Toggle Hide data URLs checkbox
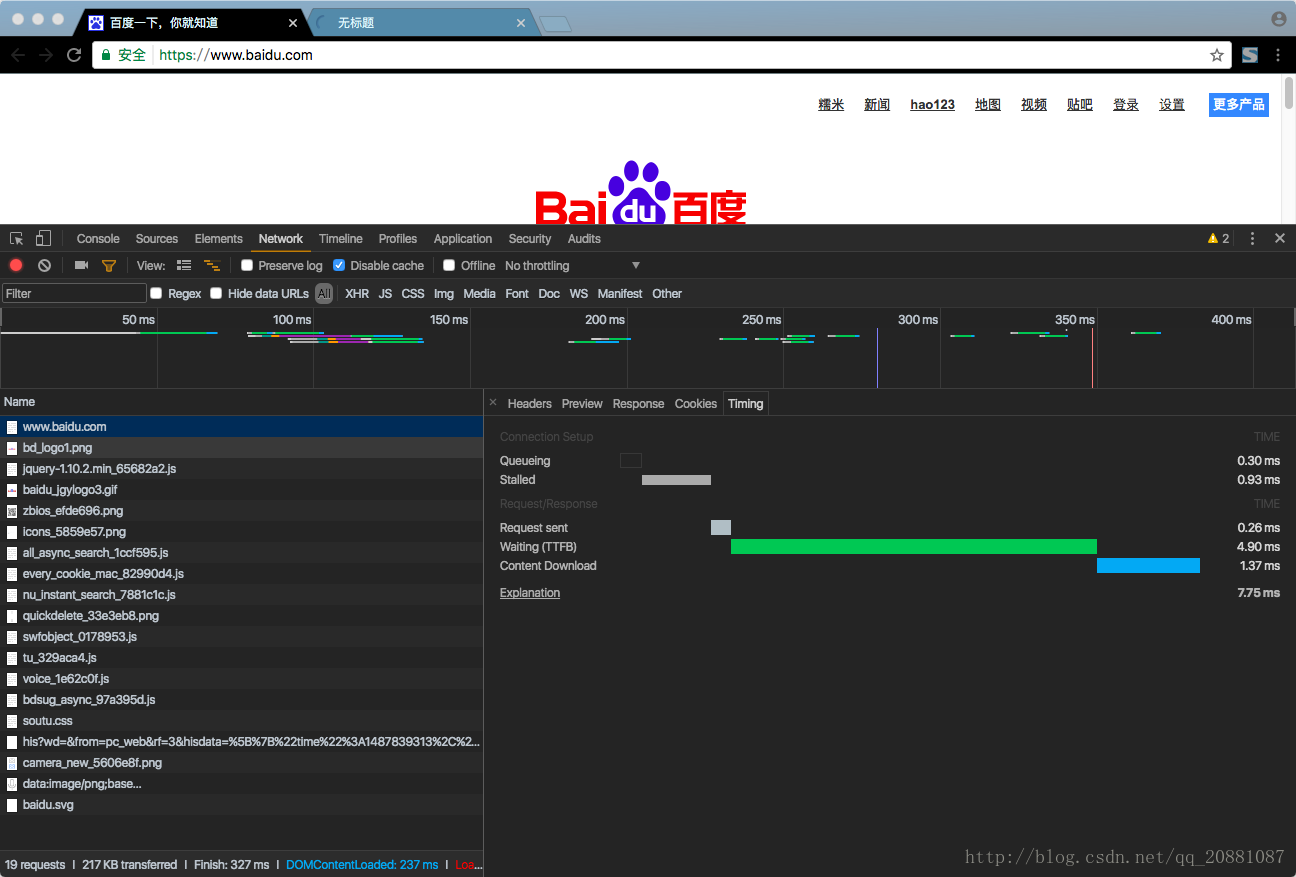This screenshot has height=877, width=1296. (x=216, y=293)
